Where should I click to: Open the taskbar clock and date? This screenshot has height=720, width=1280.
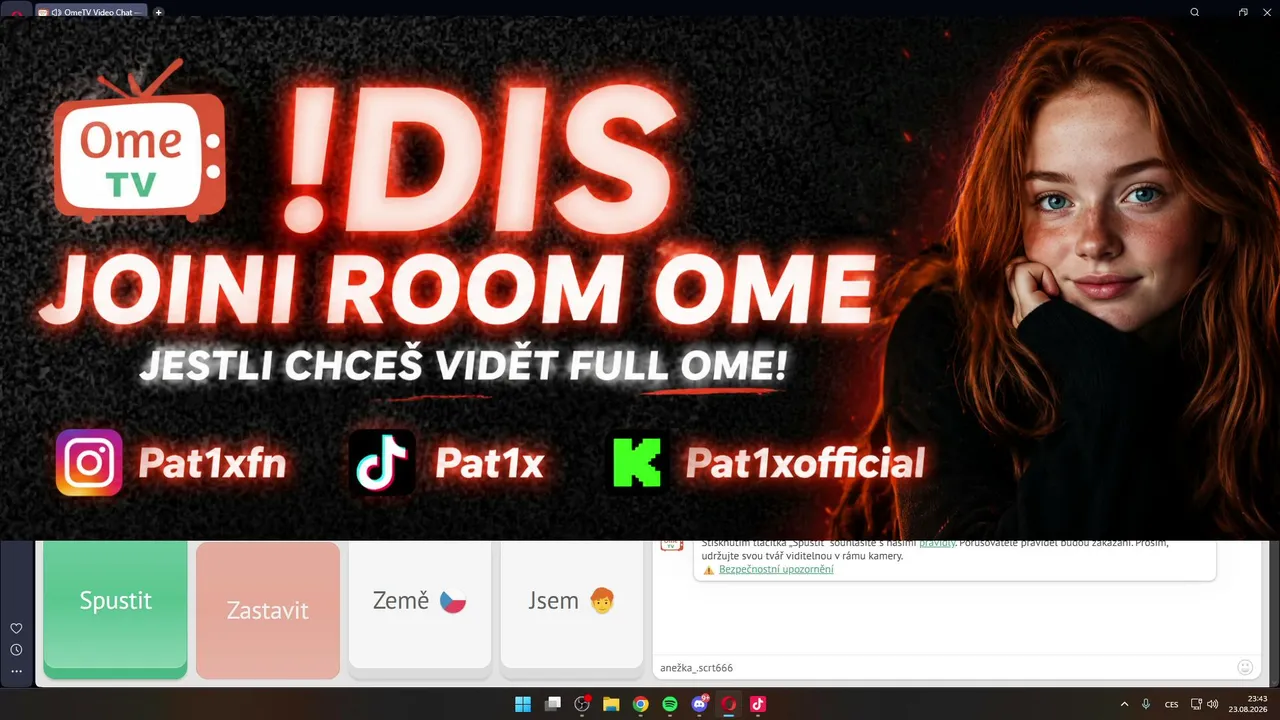1249,704
